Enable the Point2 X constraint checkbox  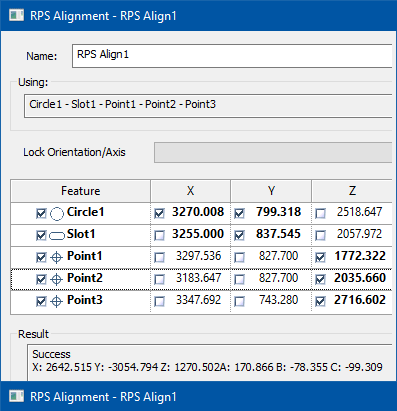pos(159,279)
